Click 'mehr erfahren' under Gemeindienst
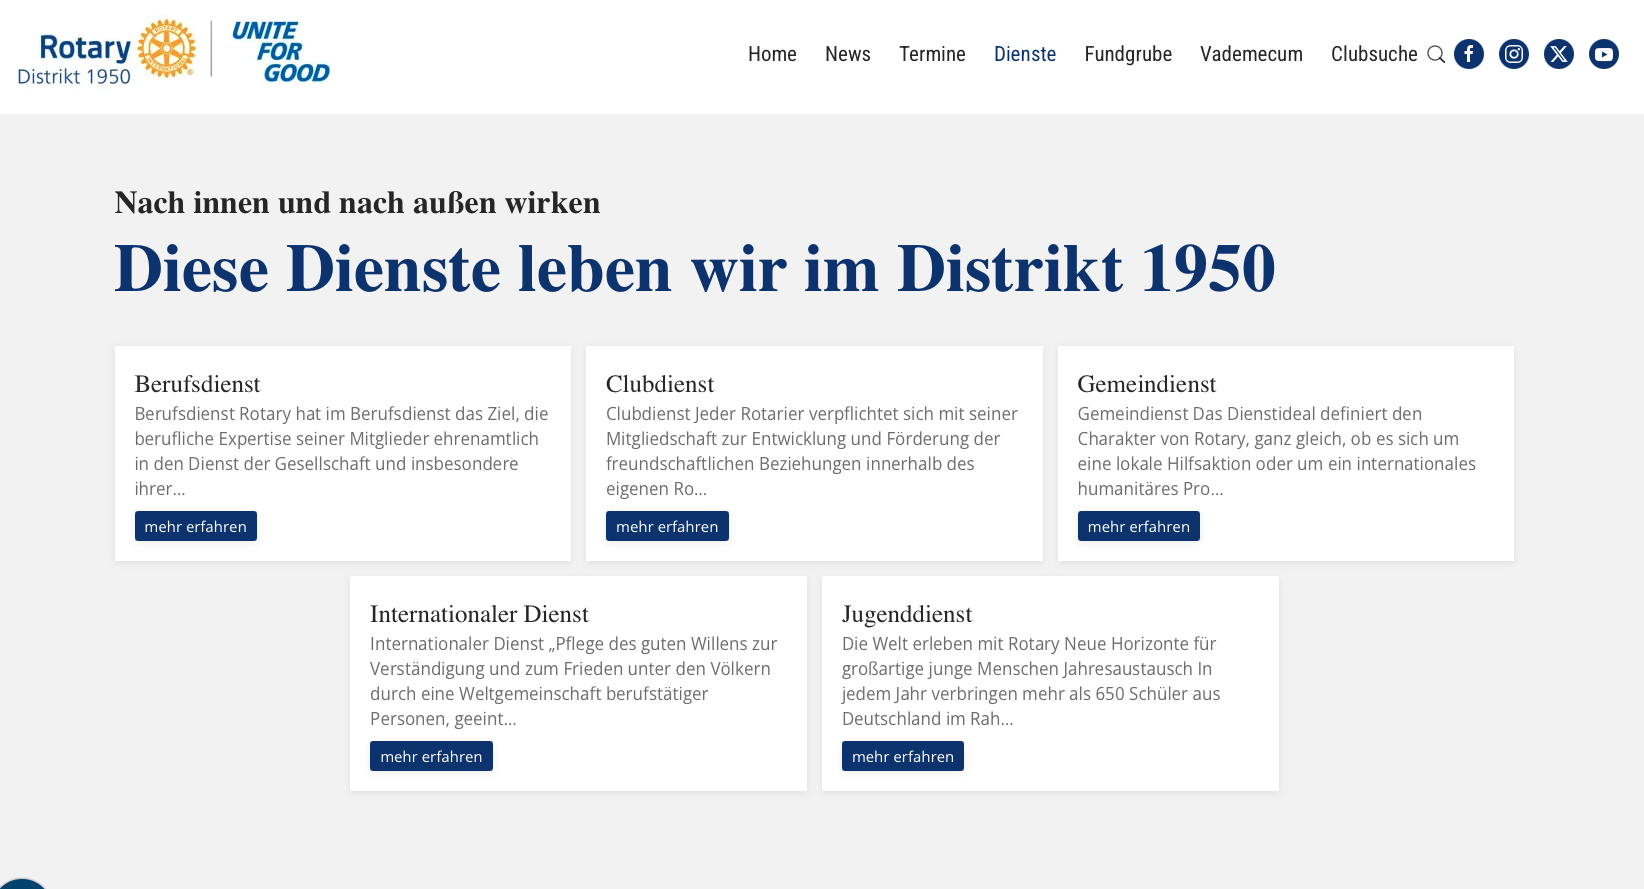 pyautogui.click(x=1138, y=526)
